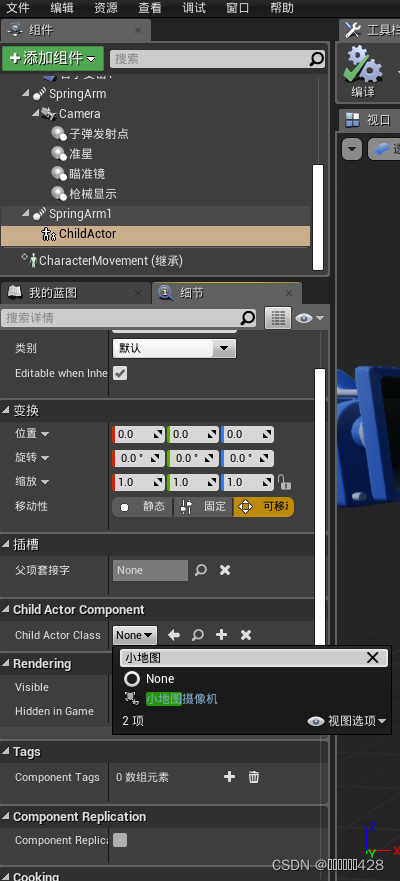Add element to Component Tags array
The image size is (400, 881).
[229, 777]
